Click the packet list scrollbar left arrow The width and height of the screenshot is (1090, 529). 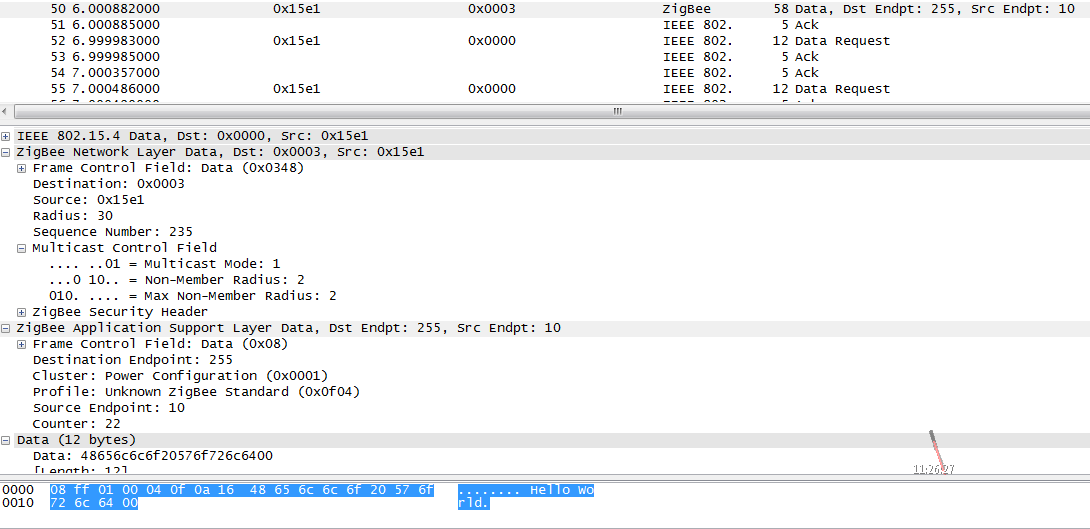pyautogui.click(x=6, y=112)
